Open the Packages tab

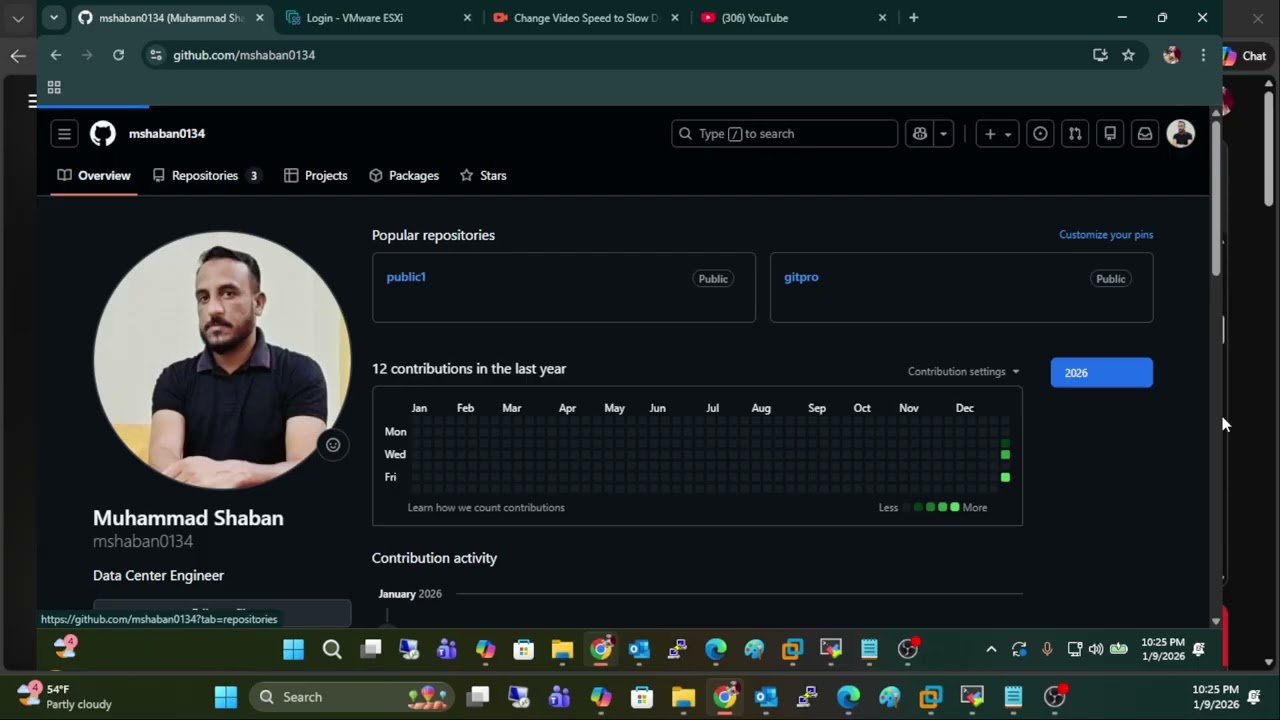404,176
